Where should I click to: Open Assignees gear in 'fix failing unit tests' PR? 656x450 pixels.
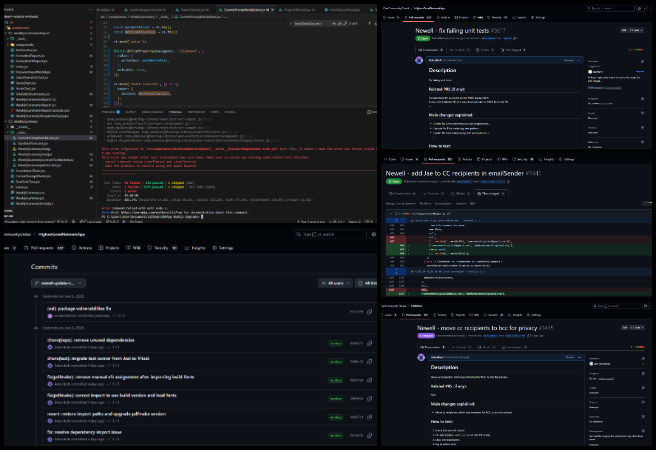[643, 99]
